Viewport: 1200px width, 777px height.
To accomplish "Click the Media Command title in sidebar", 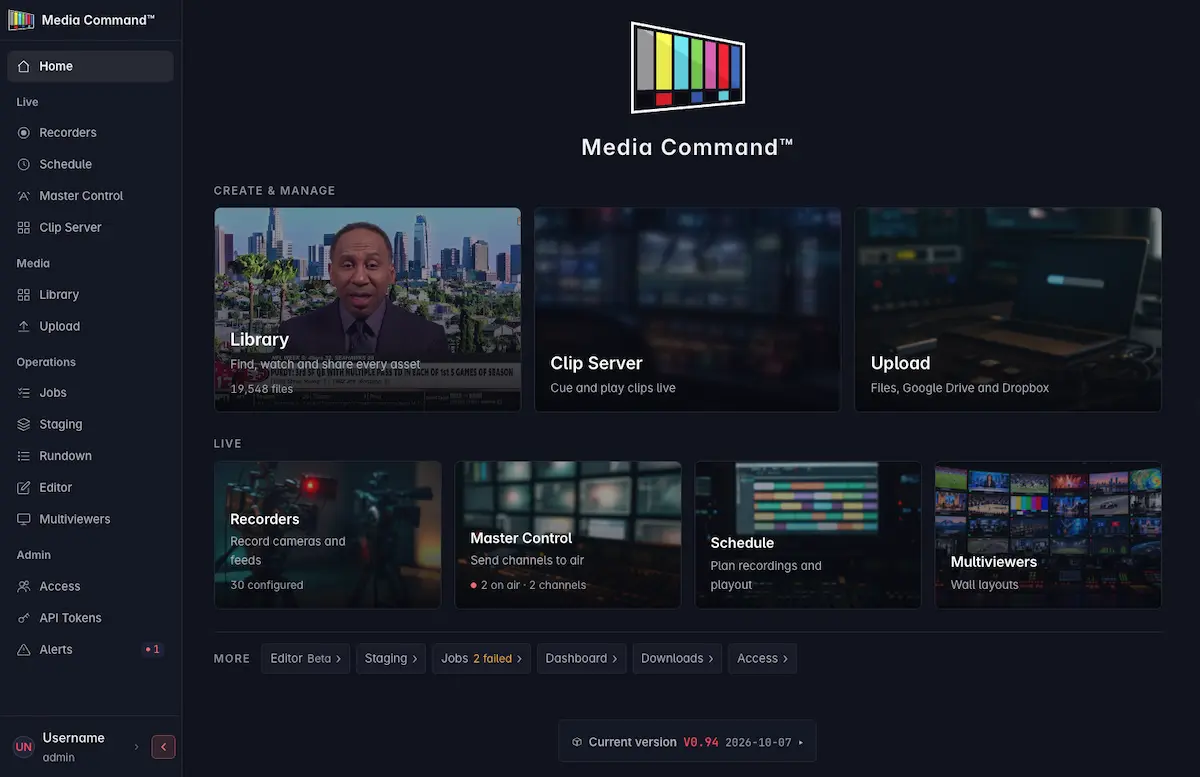I will (x=98, y=20).
